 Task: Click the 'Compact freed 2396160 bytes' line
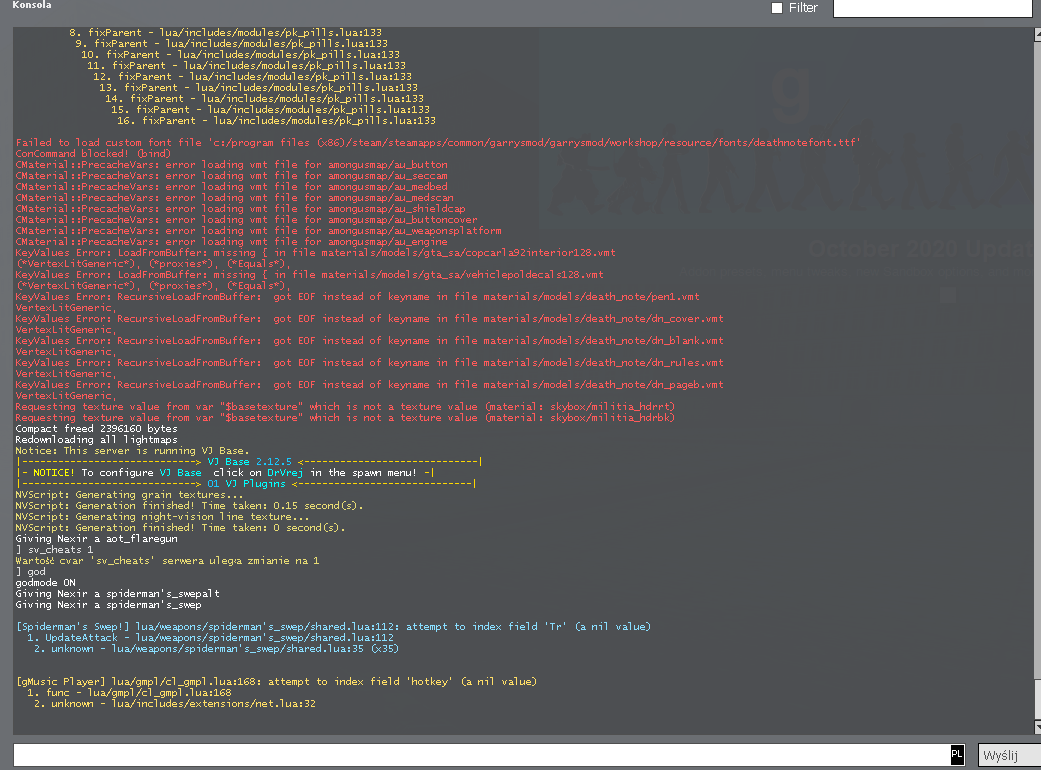click(x=96, y=429)
